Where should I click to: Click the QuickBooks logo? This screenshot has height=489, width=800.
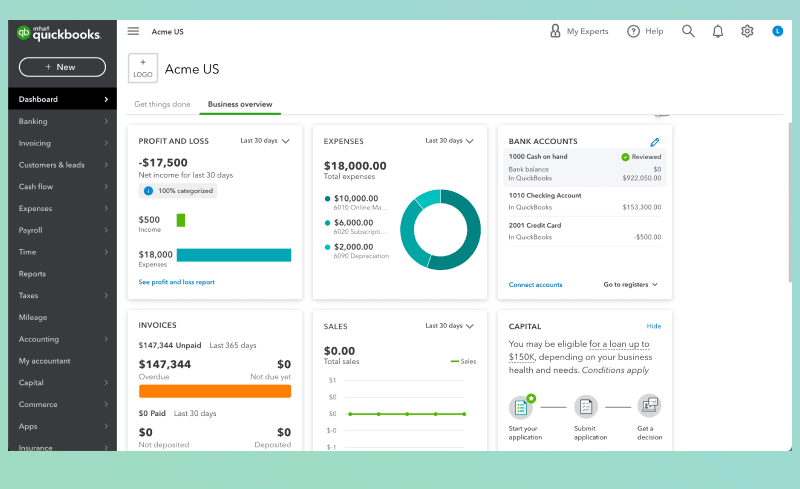coord(59,33)
